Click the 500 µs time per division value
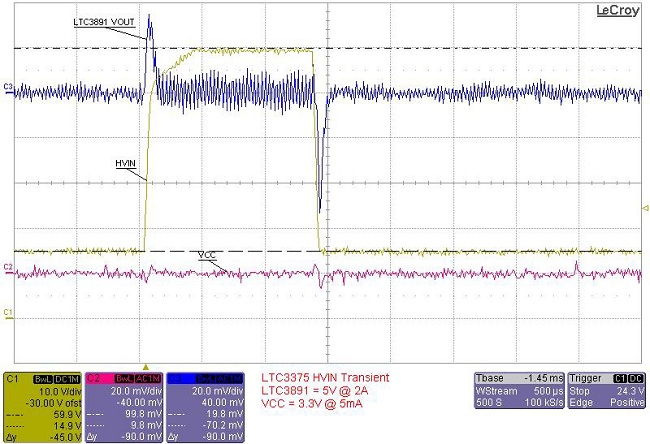The image size is (650, 444). tap(548, 391)
